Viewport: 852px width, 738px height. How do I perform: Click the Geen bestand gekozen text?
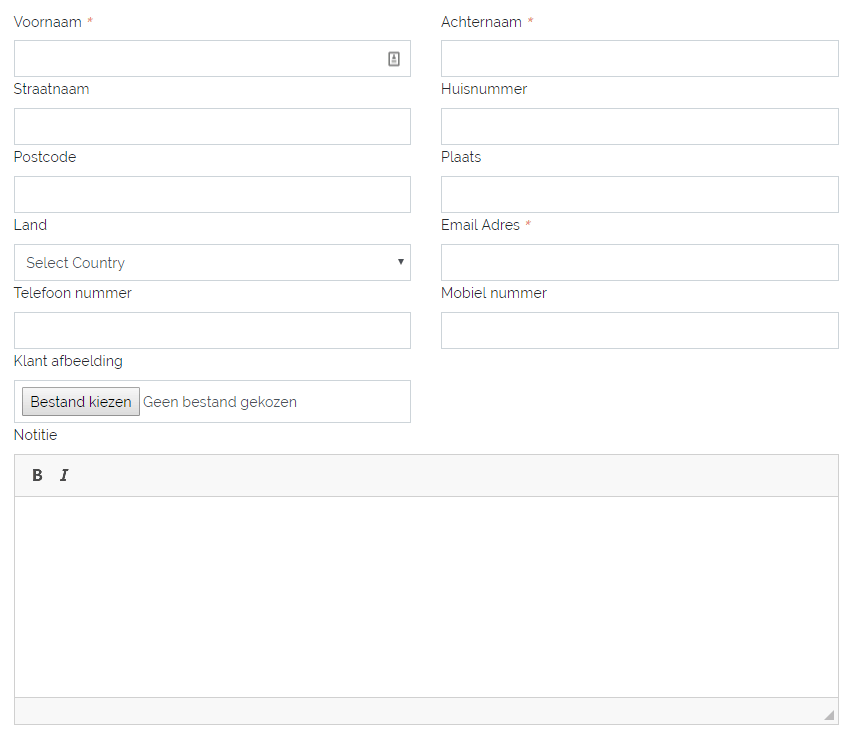coord(220,402)
